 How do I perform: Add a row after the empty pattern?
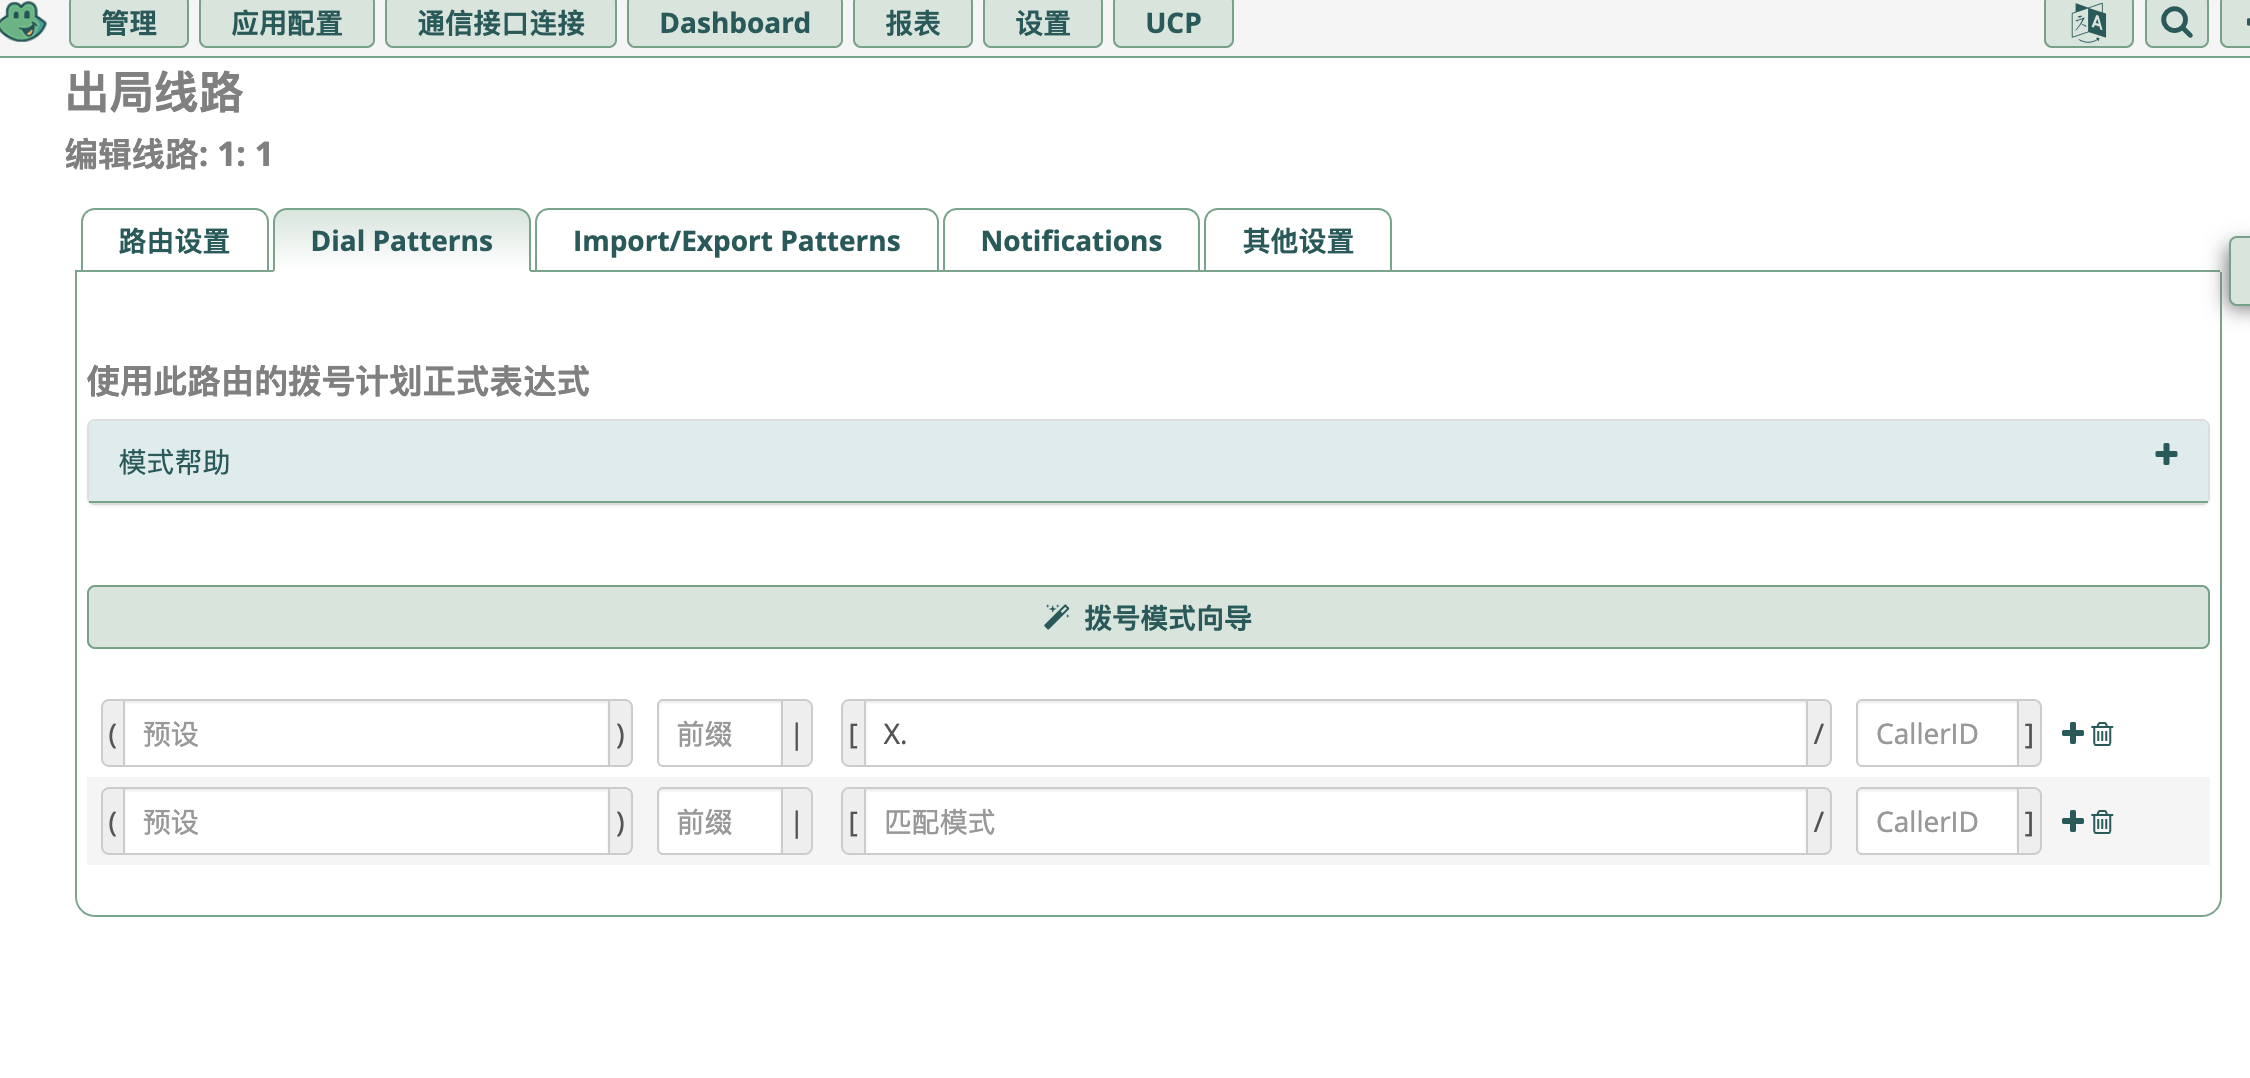(x=2073, y=821)
